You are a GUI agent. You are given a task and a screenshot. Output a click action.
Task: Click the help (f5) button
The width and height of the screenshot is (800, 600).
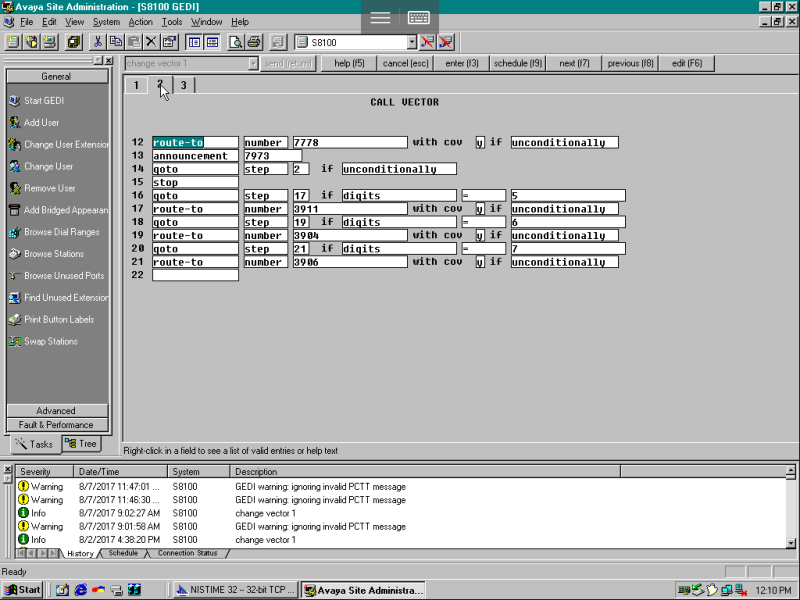pos(349,63)
